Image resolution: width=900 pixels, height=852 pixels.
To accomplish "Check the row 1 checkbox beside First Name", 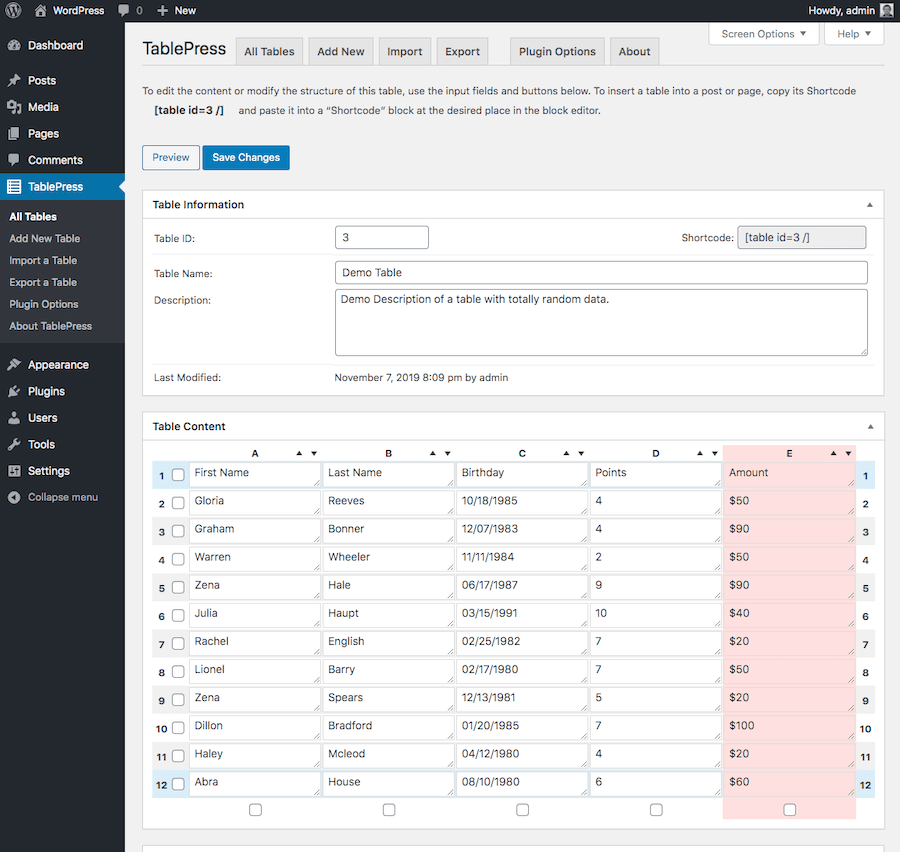I will point(179,475).
